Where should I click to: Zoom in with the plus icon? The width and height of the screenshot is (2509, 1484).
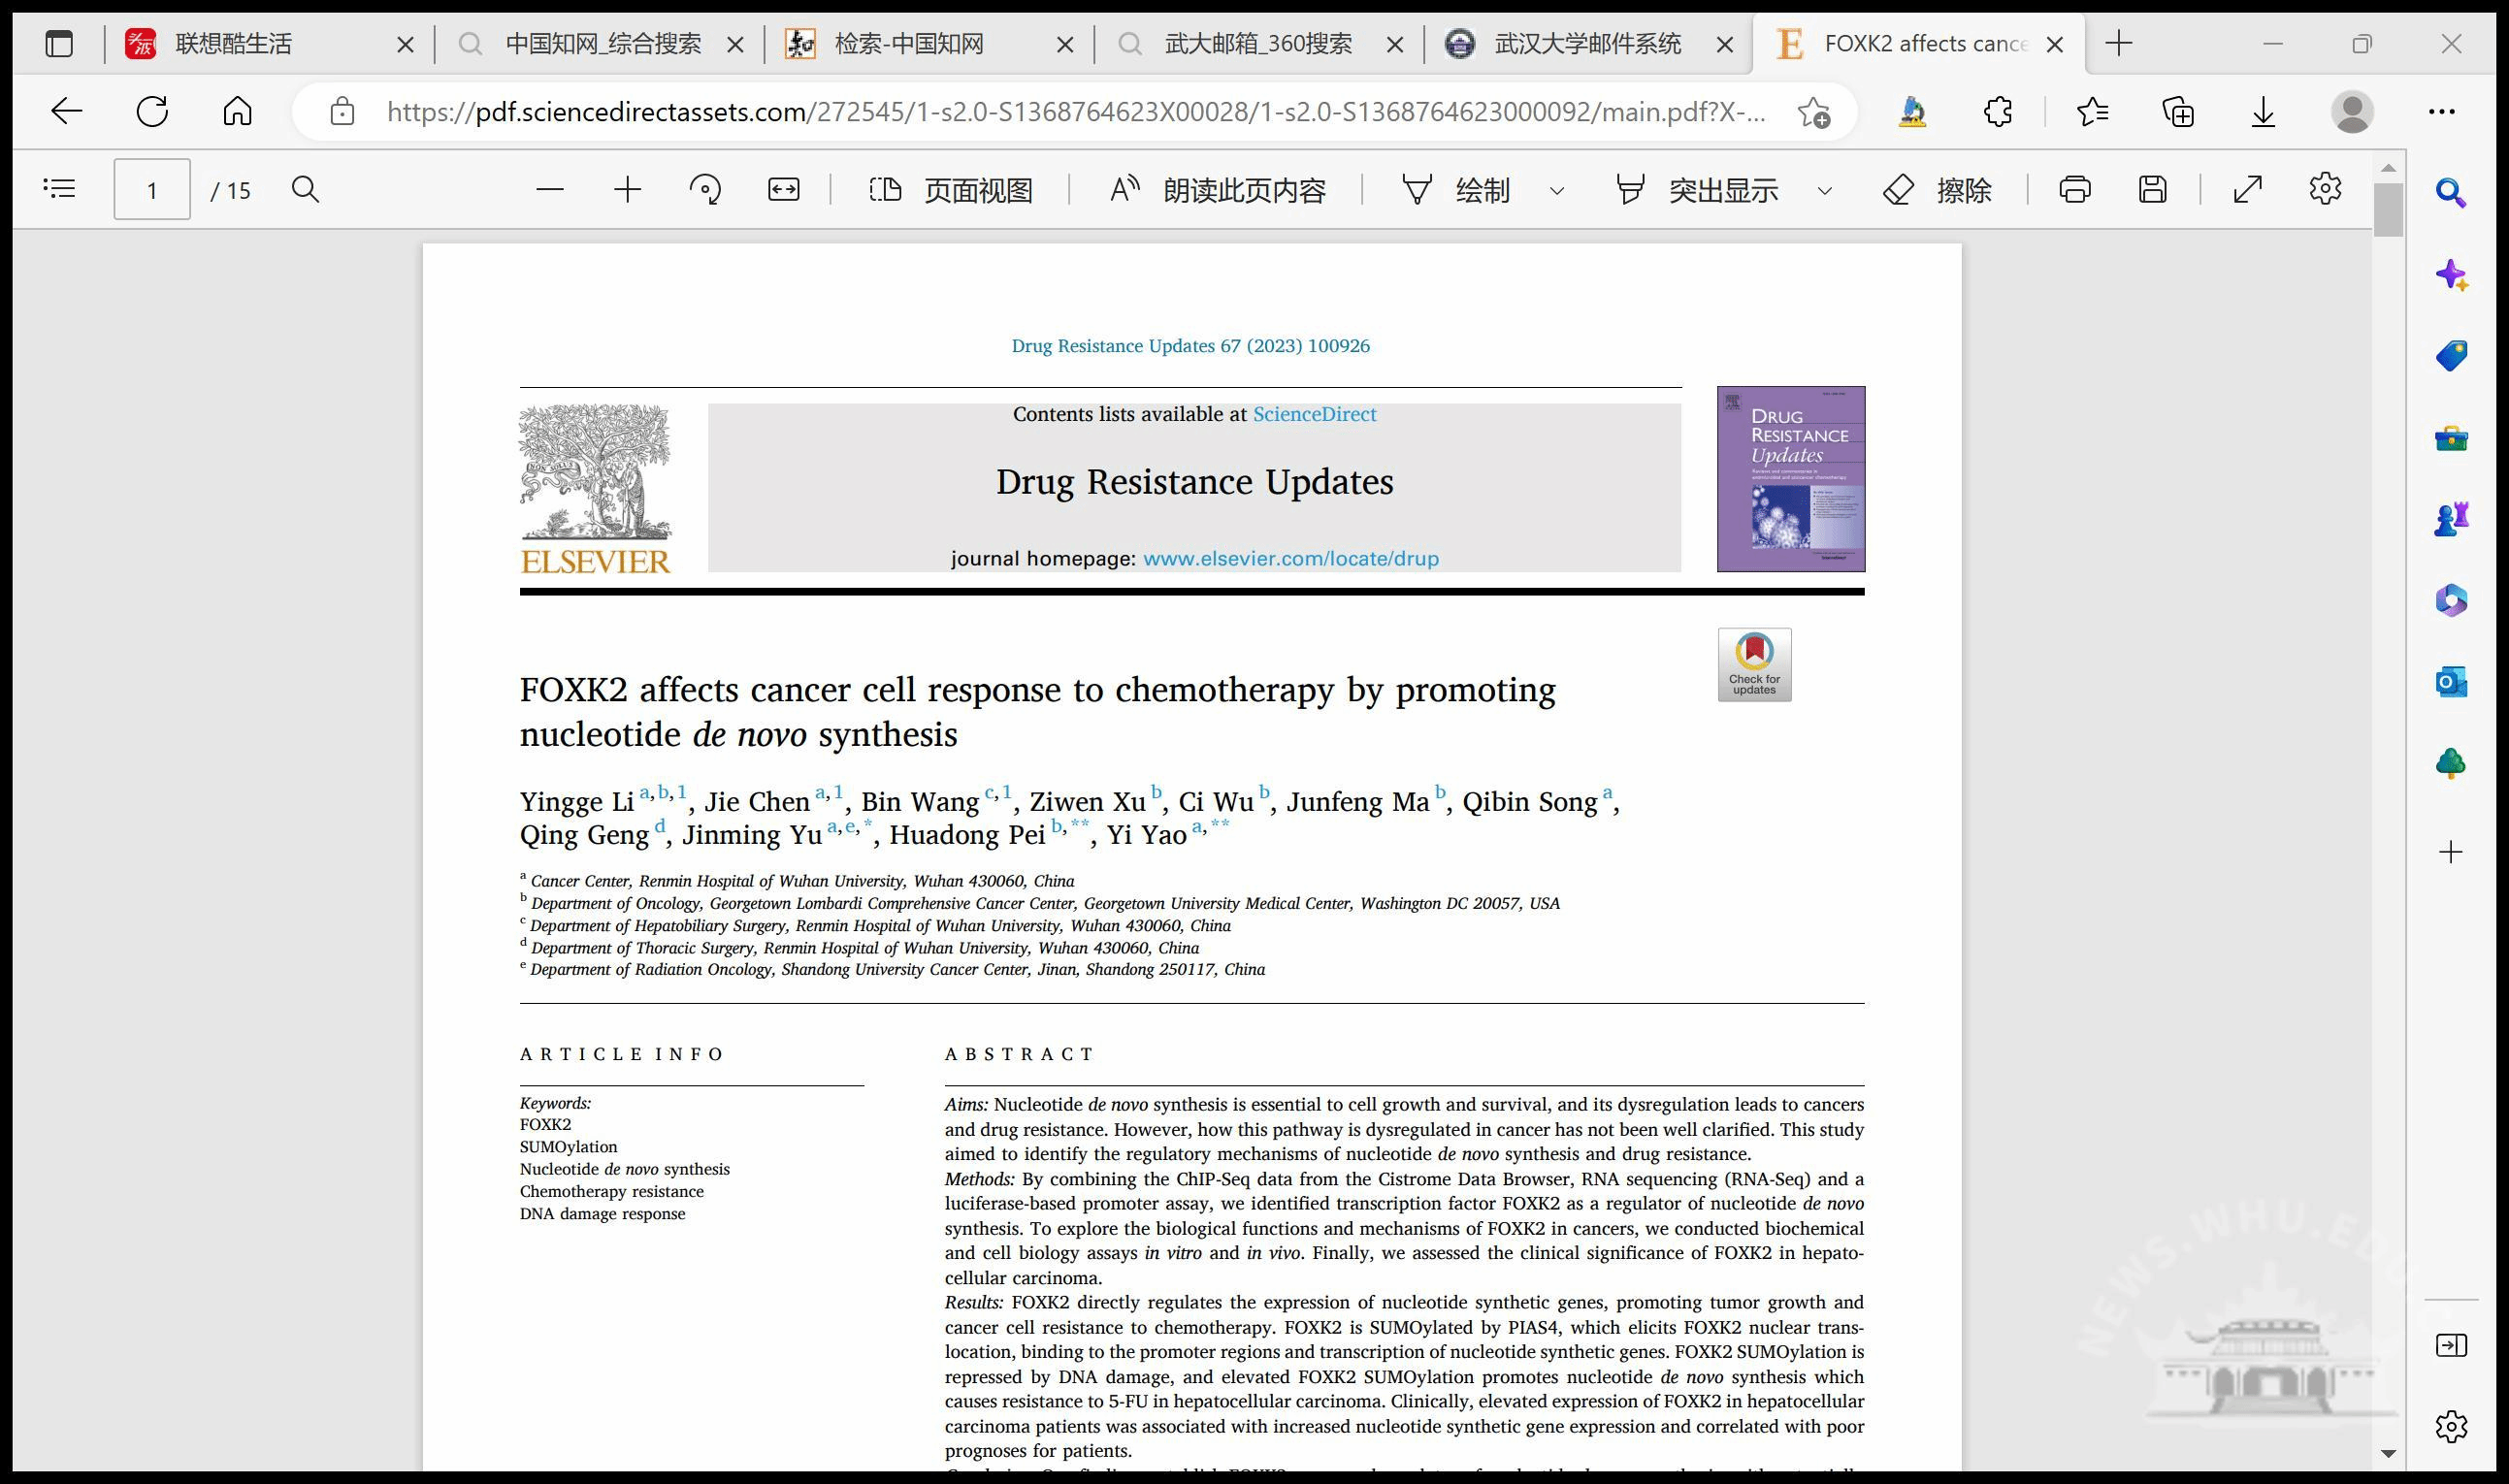627,189
